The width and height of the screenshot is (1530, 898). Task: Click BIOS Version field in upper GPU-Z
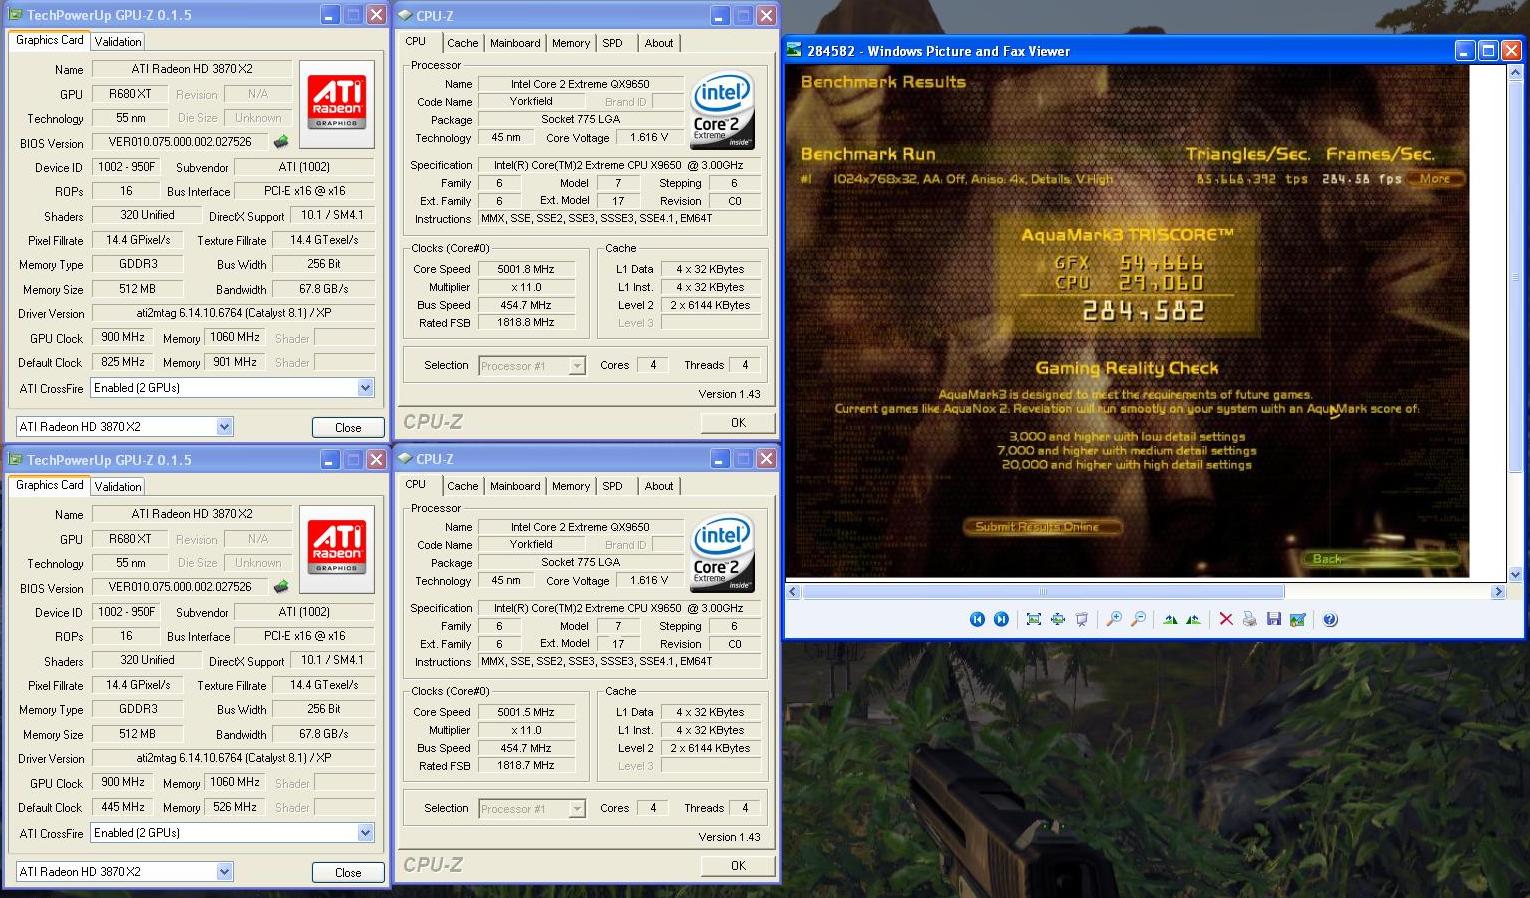(182, 142)
